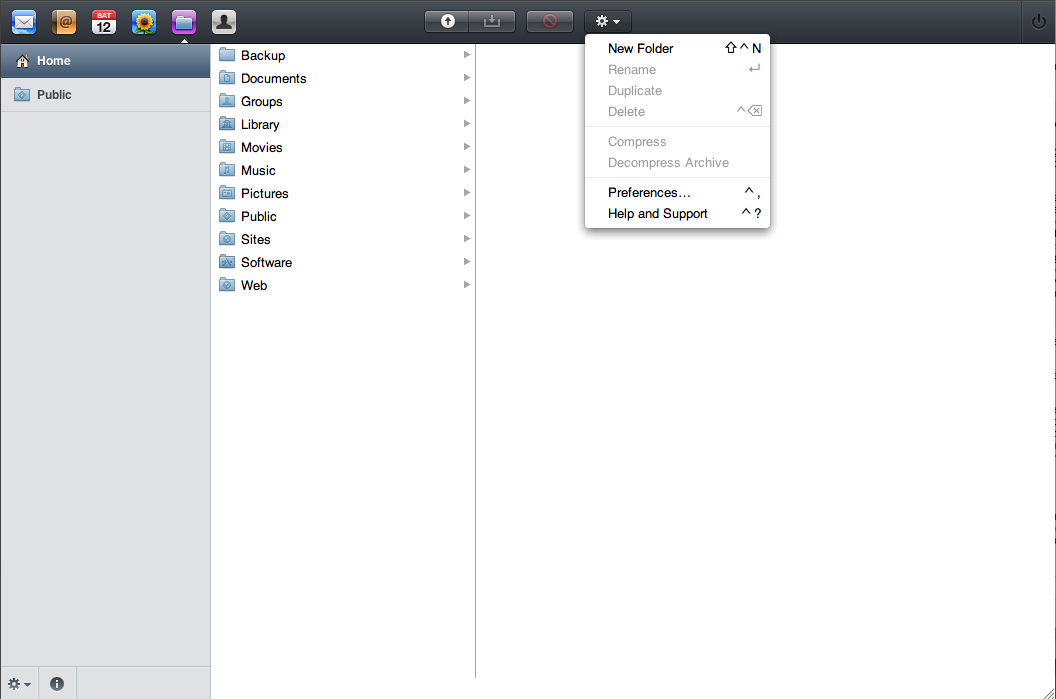This screenshot has height=699, width=1056.
Task: Expand the Movies folder arrow
Action: [x=467, y=146]
